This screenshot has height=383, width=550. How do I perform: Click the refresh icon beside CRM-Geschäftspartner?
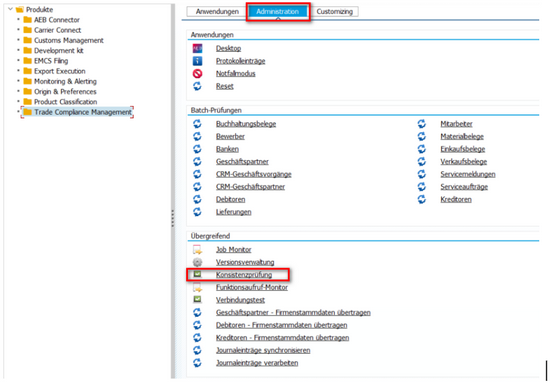[197, 187]
